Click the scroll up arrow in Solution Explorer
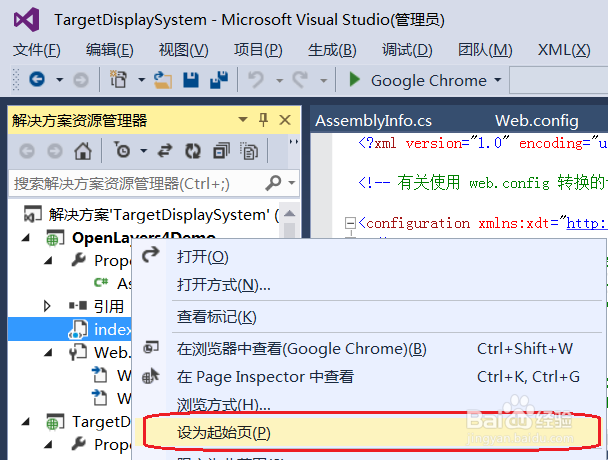Screen dimensions: 608x460 (x=290, y=214)
